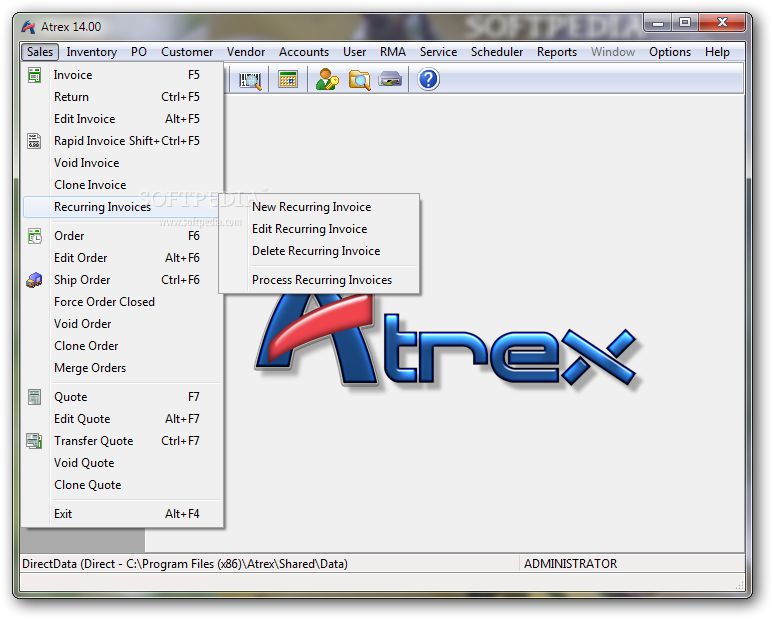Screen dimensions: 773x619
Task: Open the PO menu
Action: [x=139, y=52]
